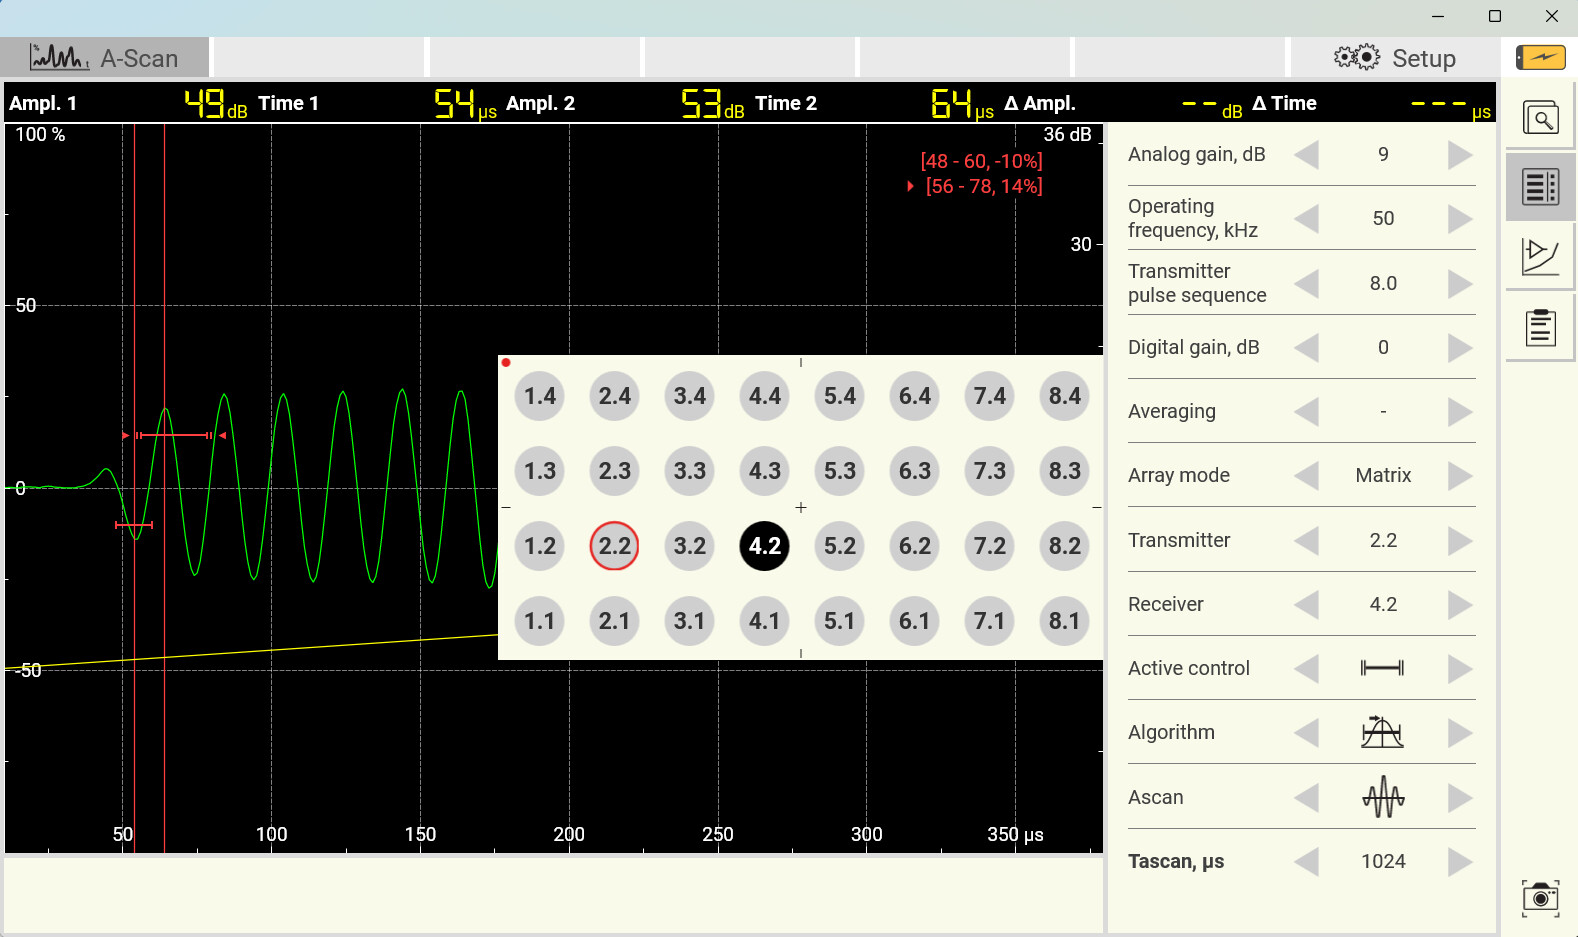Image resolution: width=1578 pixels, height=937 pixels.
Task: Open the parameter list panel icon
Action: (1540, 187)
